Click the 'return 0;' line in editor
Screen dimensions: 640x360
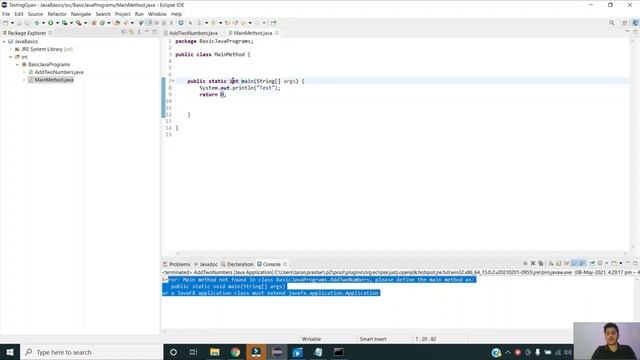coord(212,95)
